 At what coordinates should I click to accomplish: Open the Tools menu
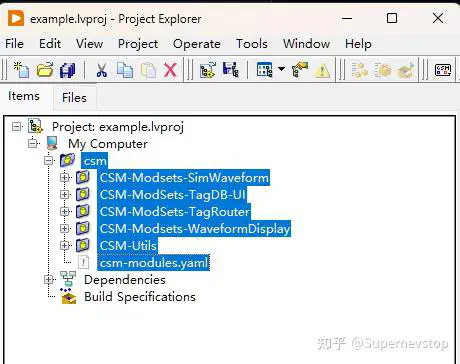tap(252, 44)
